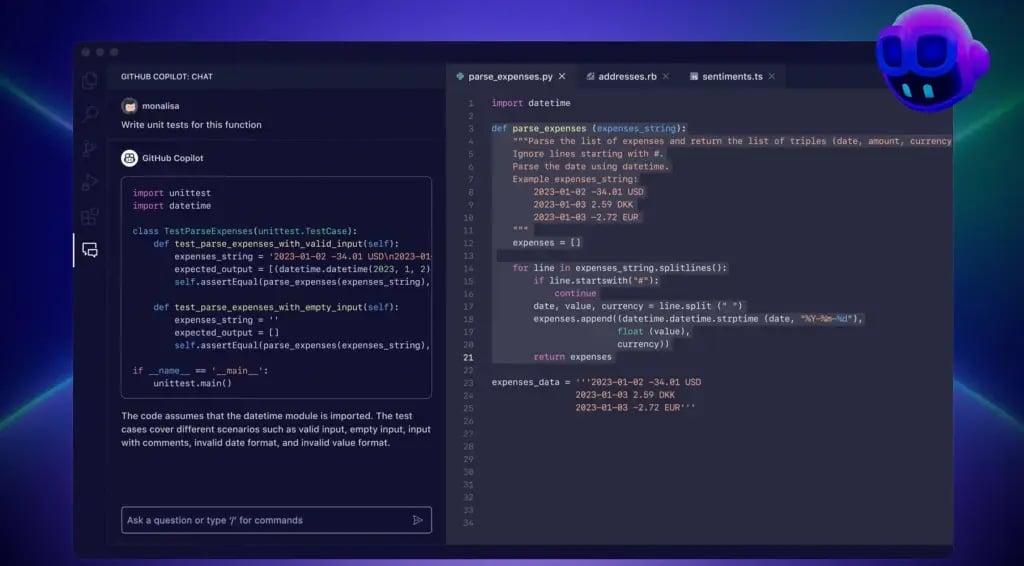
Task: Close the sentiments.ts tab
Action: (771, 76)
